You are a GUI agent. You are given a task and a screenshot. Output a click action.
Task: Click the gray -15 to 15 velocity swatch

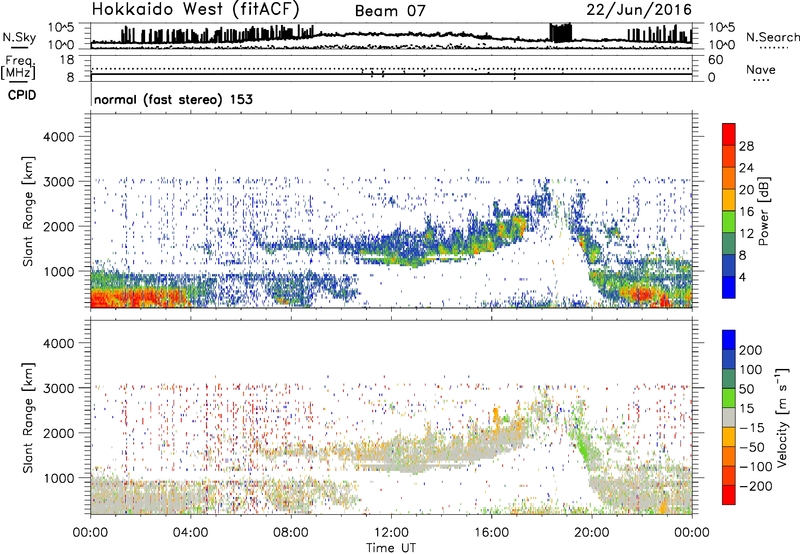coord(729,417)
